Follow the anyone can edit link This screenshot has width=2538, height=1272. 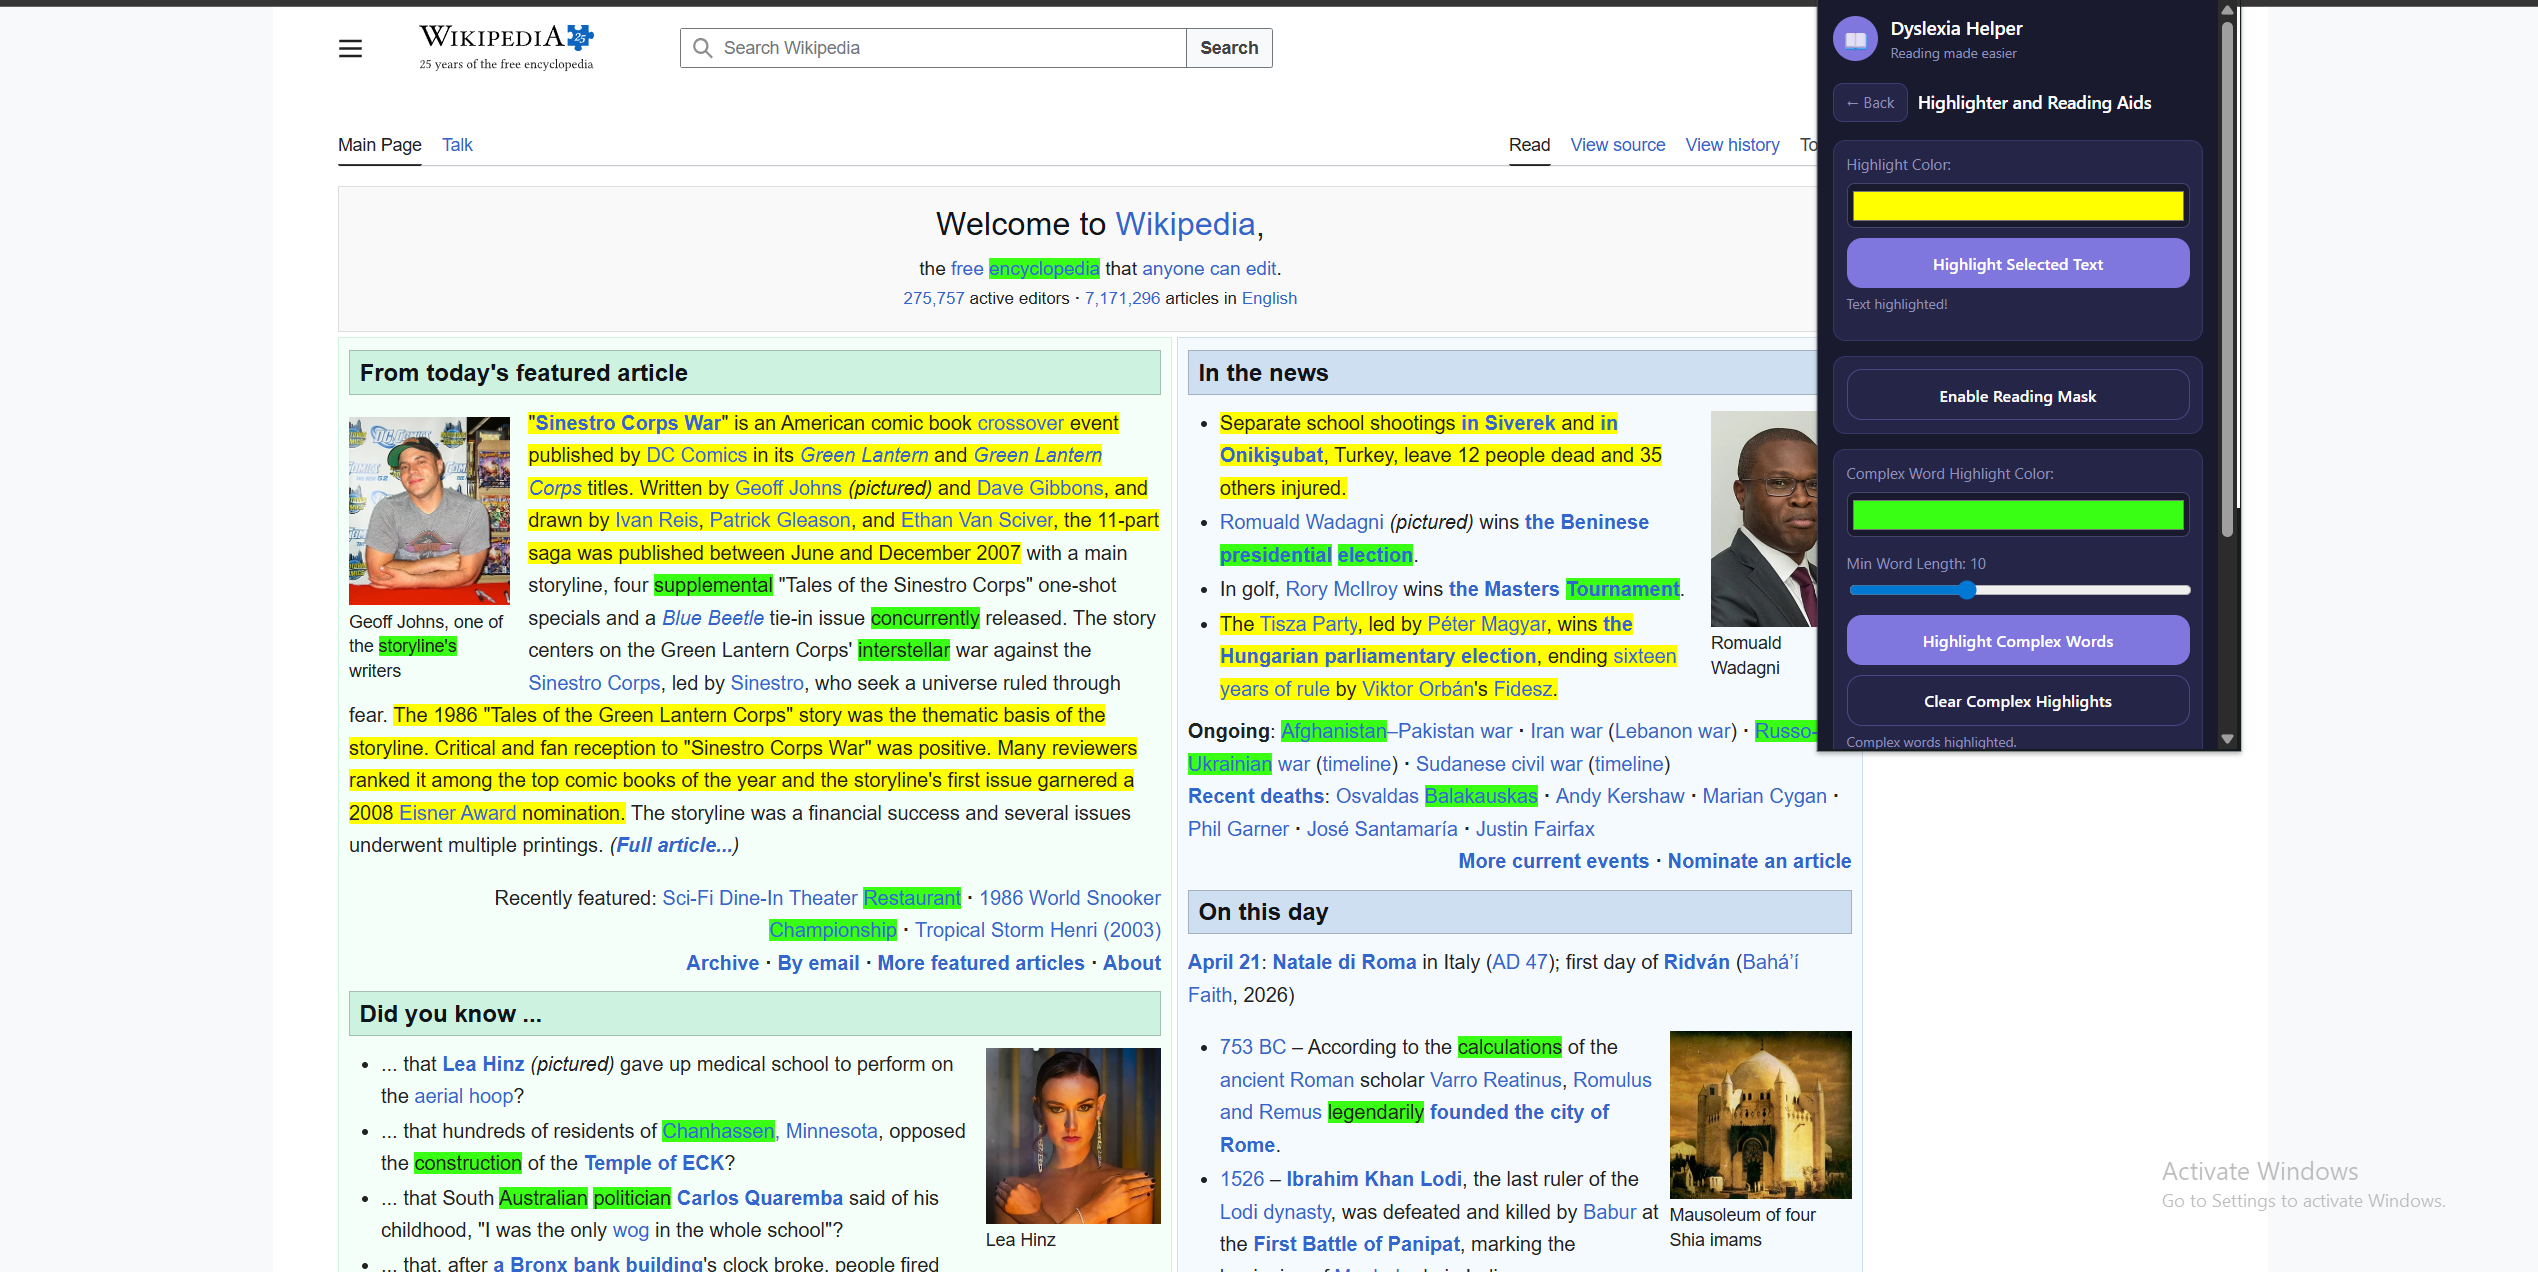[1209, 268]
